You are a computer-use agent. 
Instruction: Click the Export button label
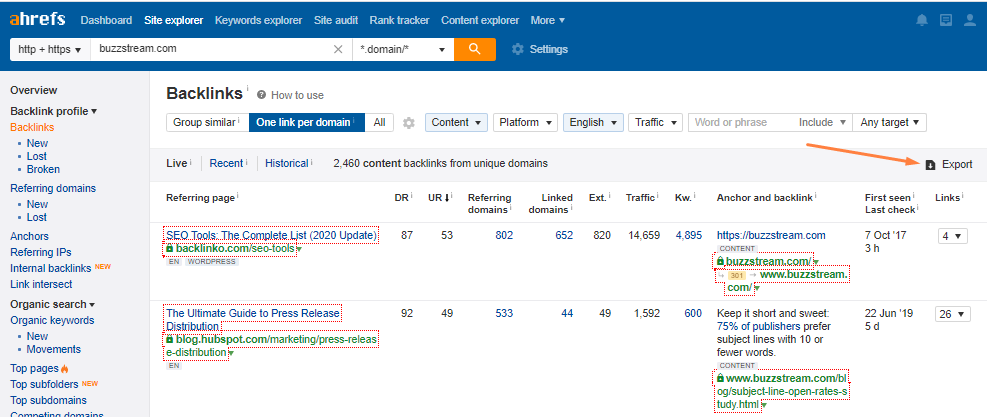tap(957, 164)
